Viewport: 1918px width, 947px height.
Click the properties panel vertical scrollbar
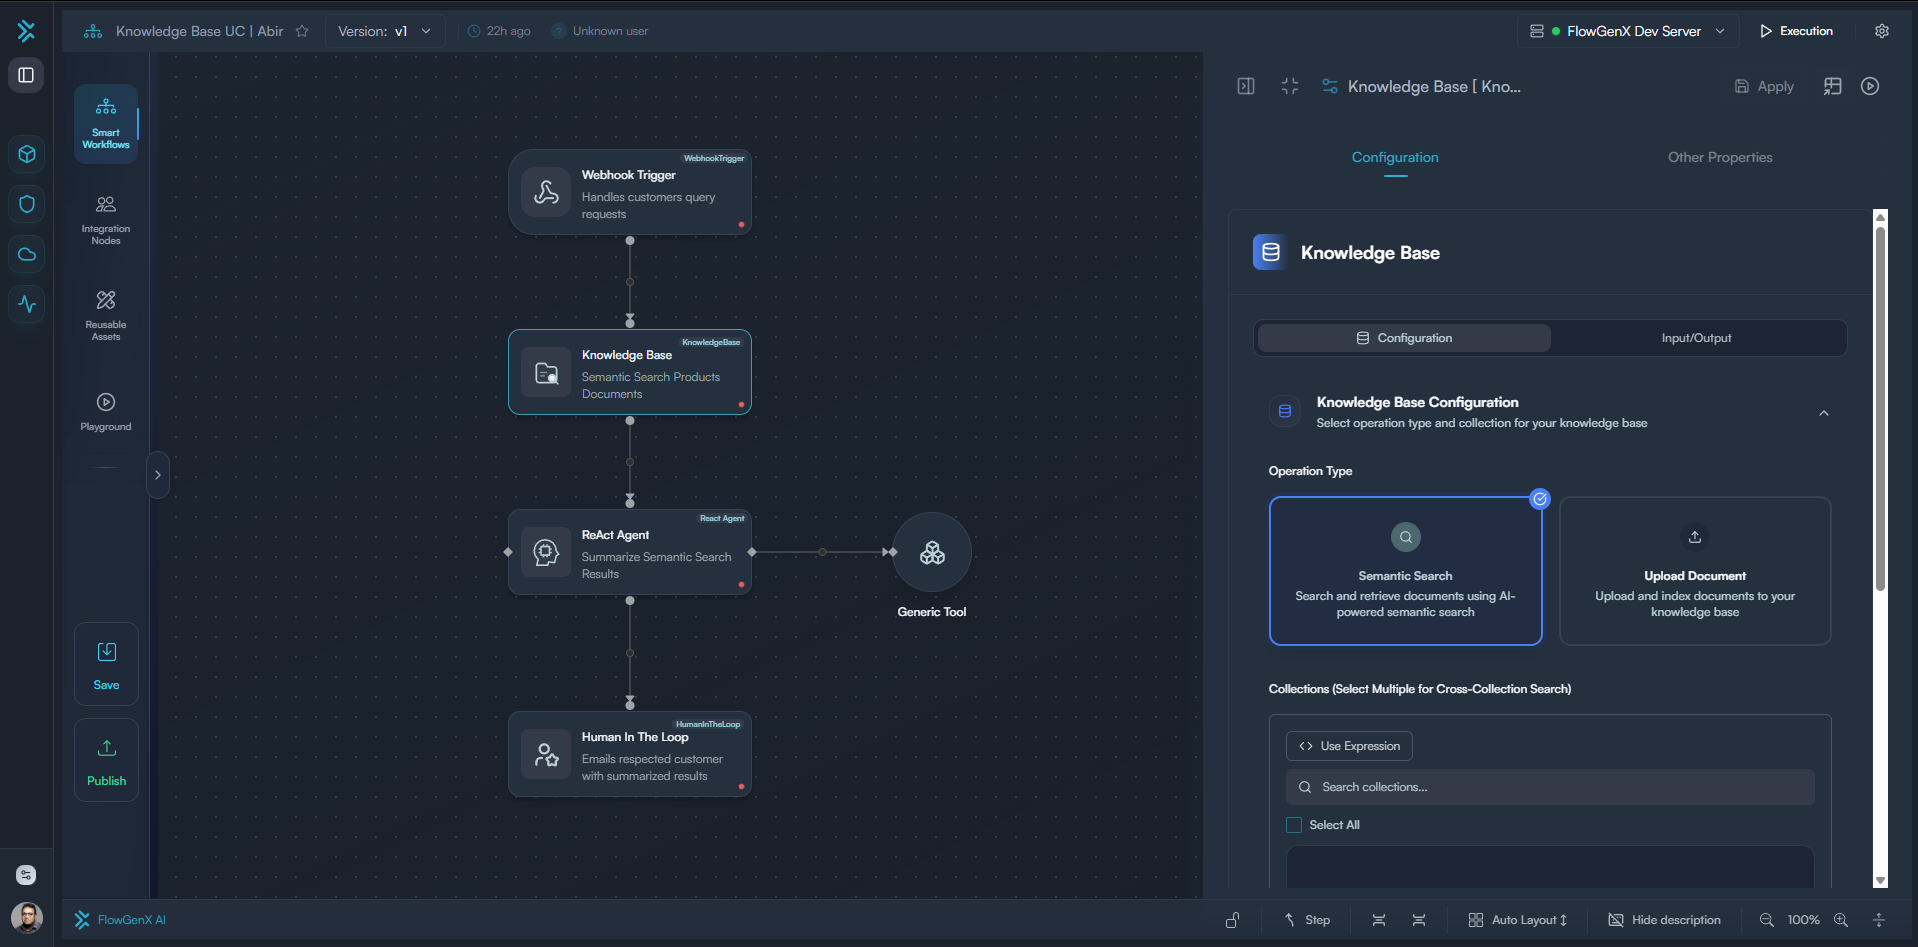1880,410
